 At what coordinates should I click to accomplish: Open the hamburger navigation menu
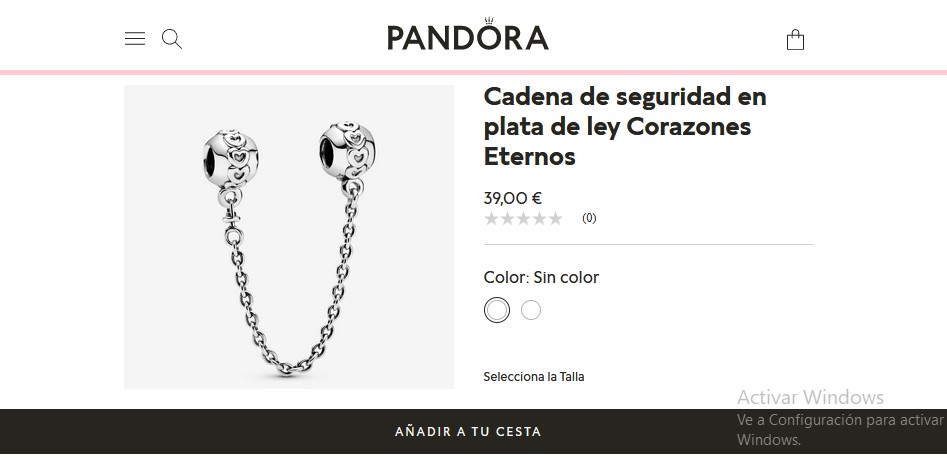(x=135, y=39)
